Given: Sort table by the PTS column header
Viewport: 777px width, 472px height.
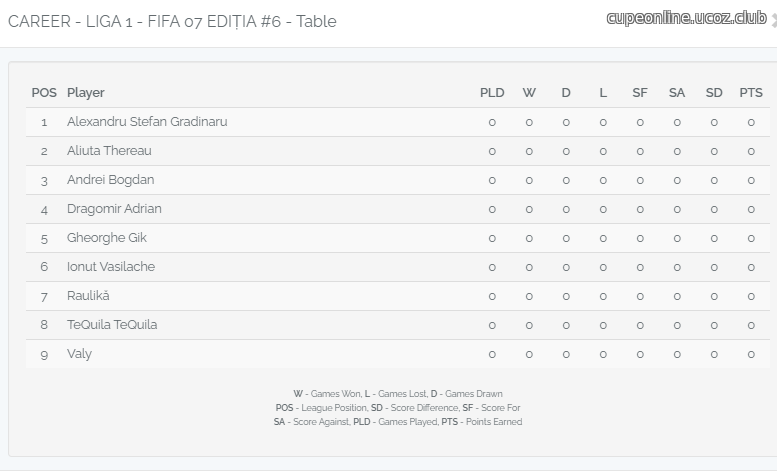Looking at the screenshot, I should pos(751,93).
